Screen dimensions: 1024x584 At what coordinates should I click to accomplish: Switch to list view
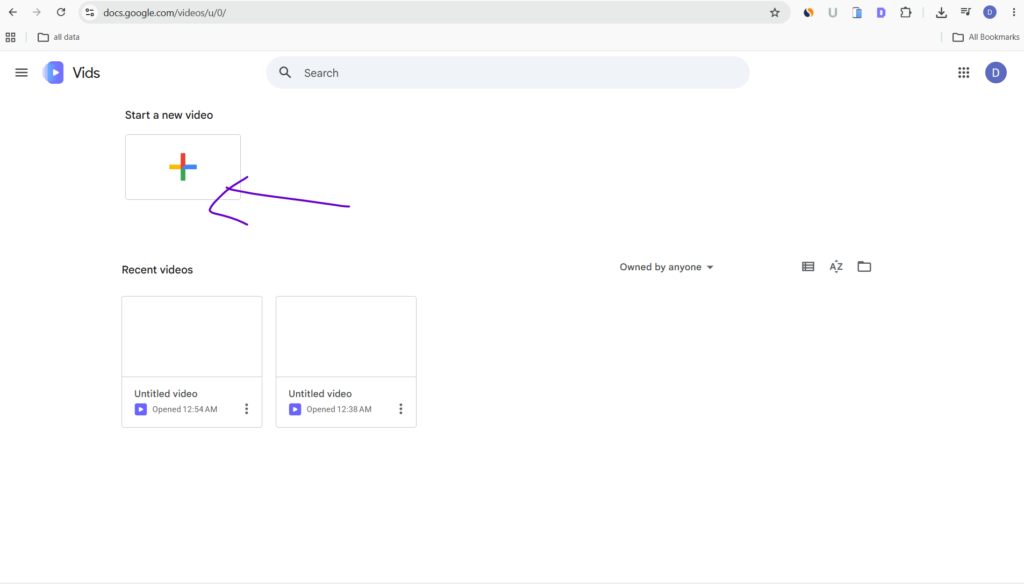click(808, 267)
